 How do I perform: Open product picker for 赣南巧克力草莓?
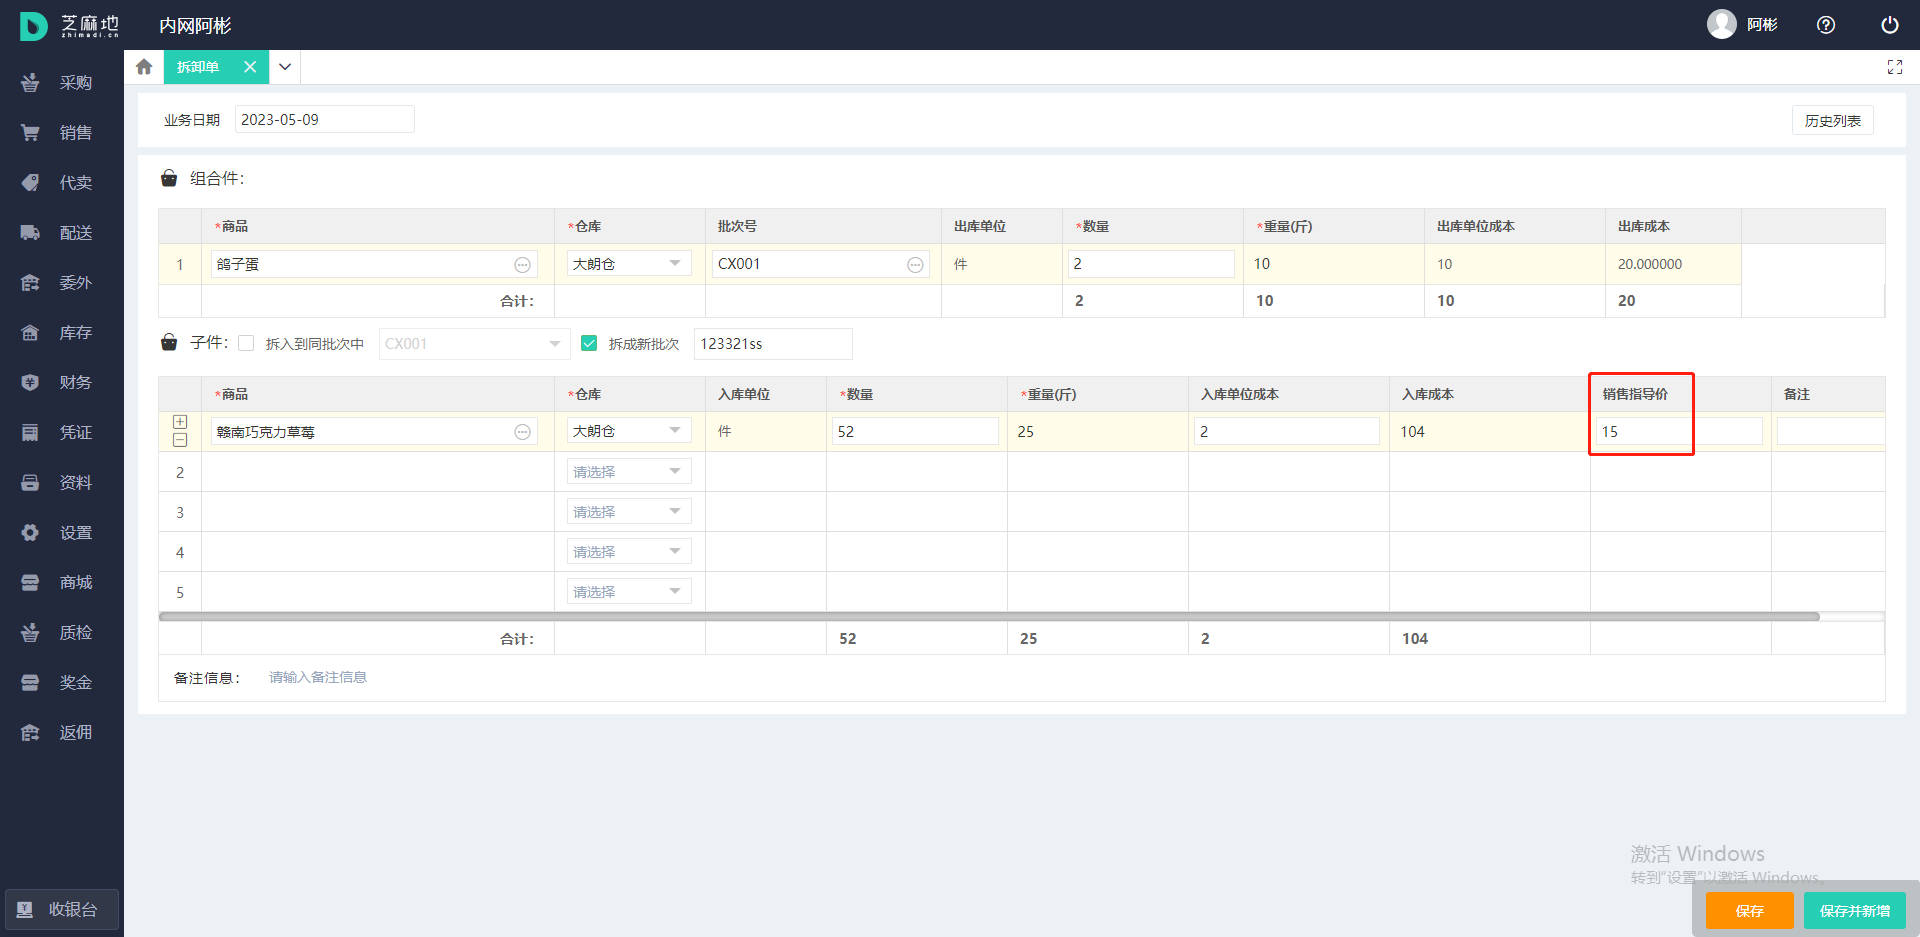(522, 432)
